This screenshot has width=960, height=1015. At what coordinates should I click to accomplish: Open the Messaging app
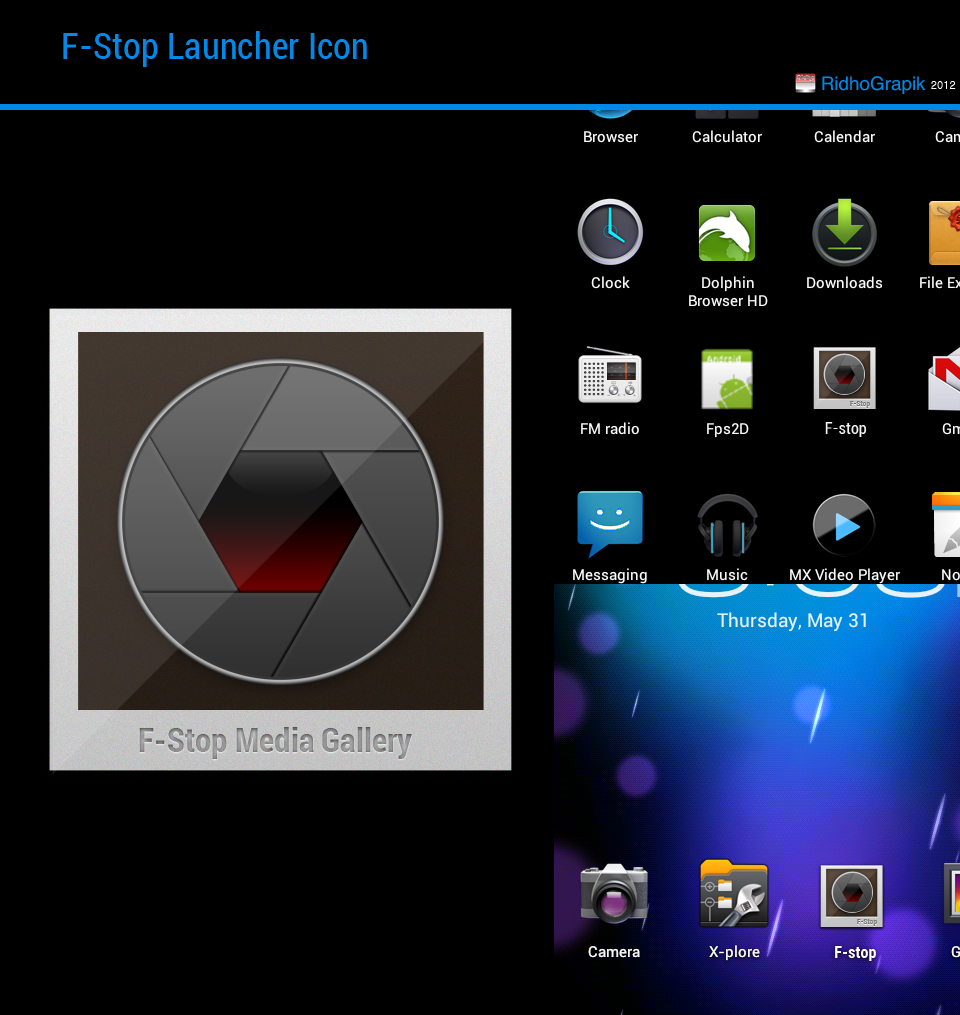pyautogui.click(x=610, y=524)
